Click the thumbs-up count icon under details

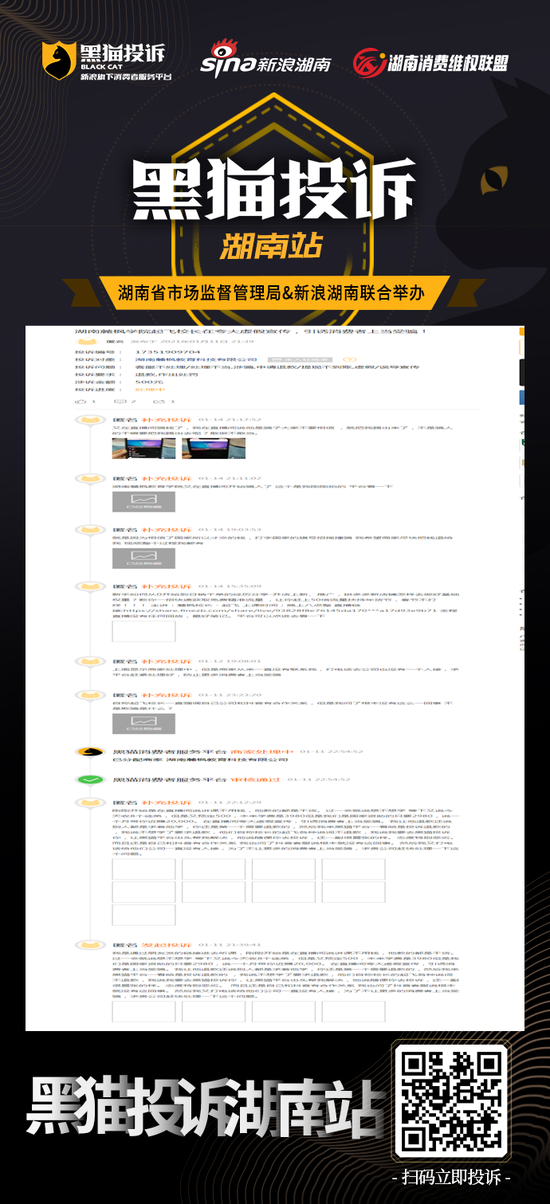point(83,401)
